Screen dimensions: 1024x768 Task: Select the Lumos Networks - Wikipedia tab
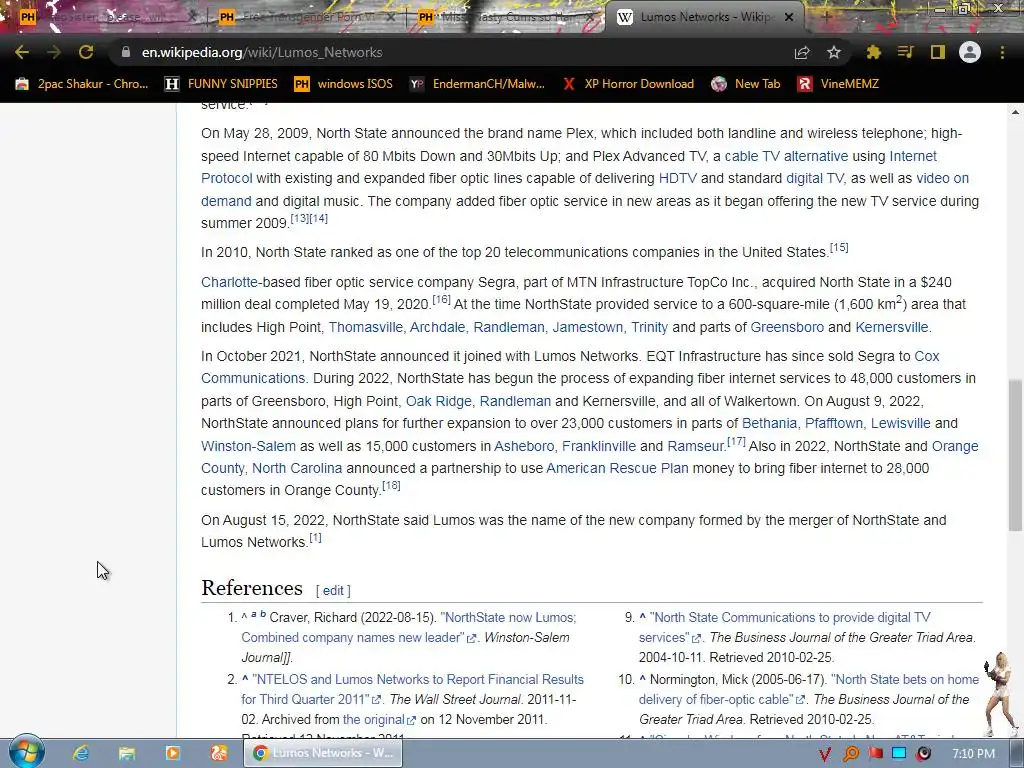click(703, 17)
